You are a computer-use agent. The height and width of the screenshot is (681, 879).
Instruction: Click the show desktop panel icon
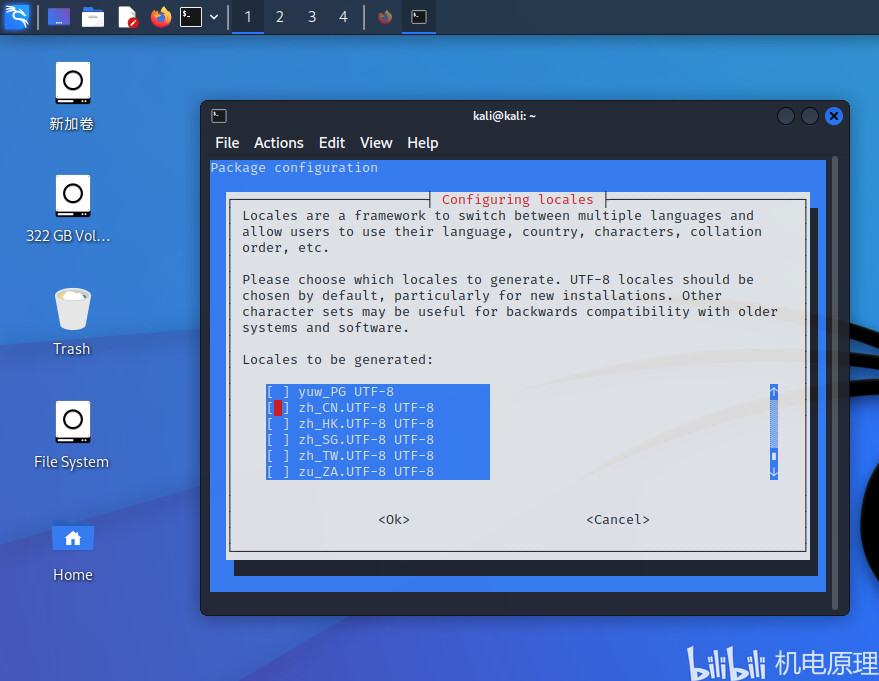[59, 17]
